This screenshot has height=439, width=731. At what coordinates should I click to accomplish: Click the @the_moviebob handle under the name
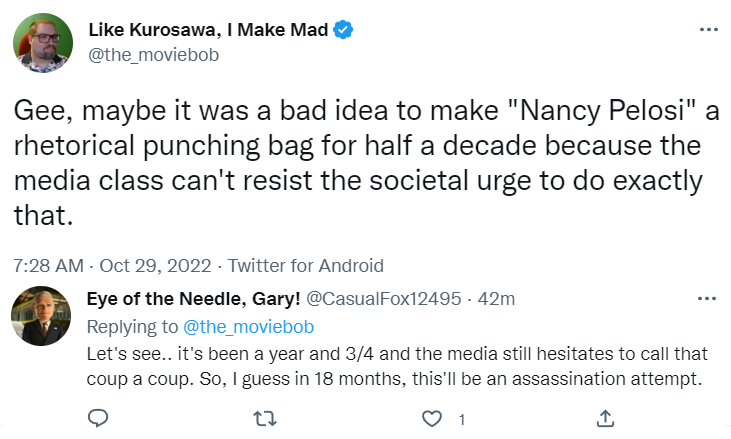(153, 54)
